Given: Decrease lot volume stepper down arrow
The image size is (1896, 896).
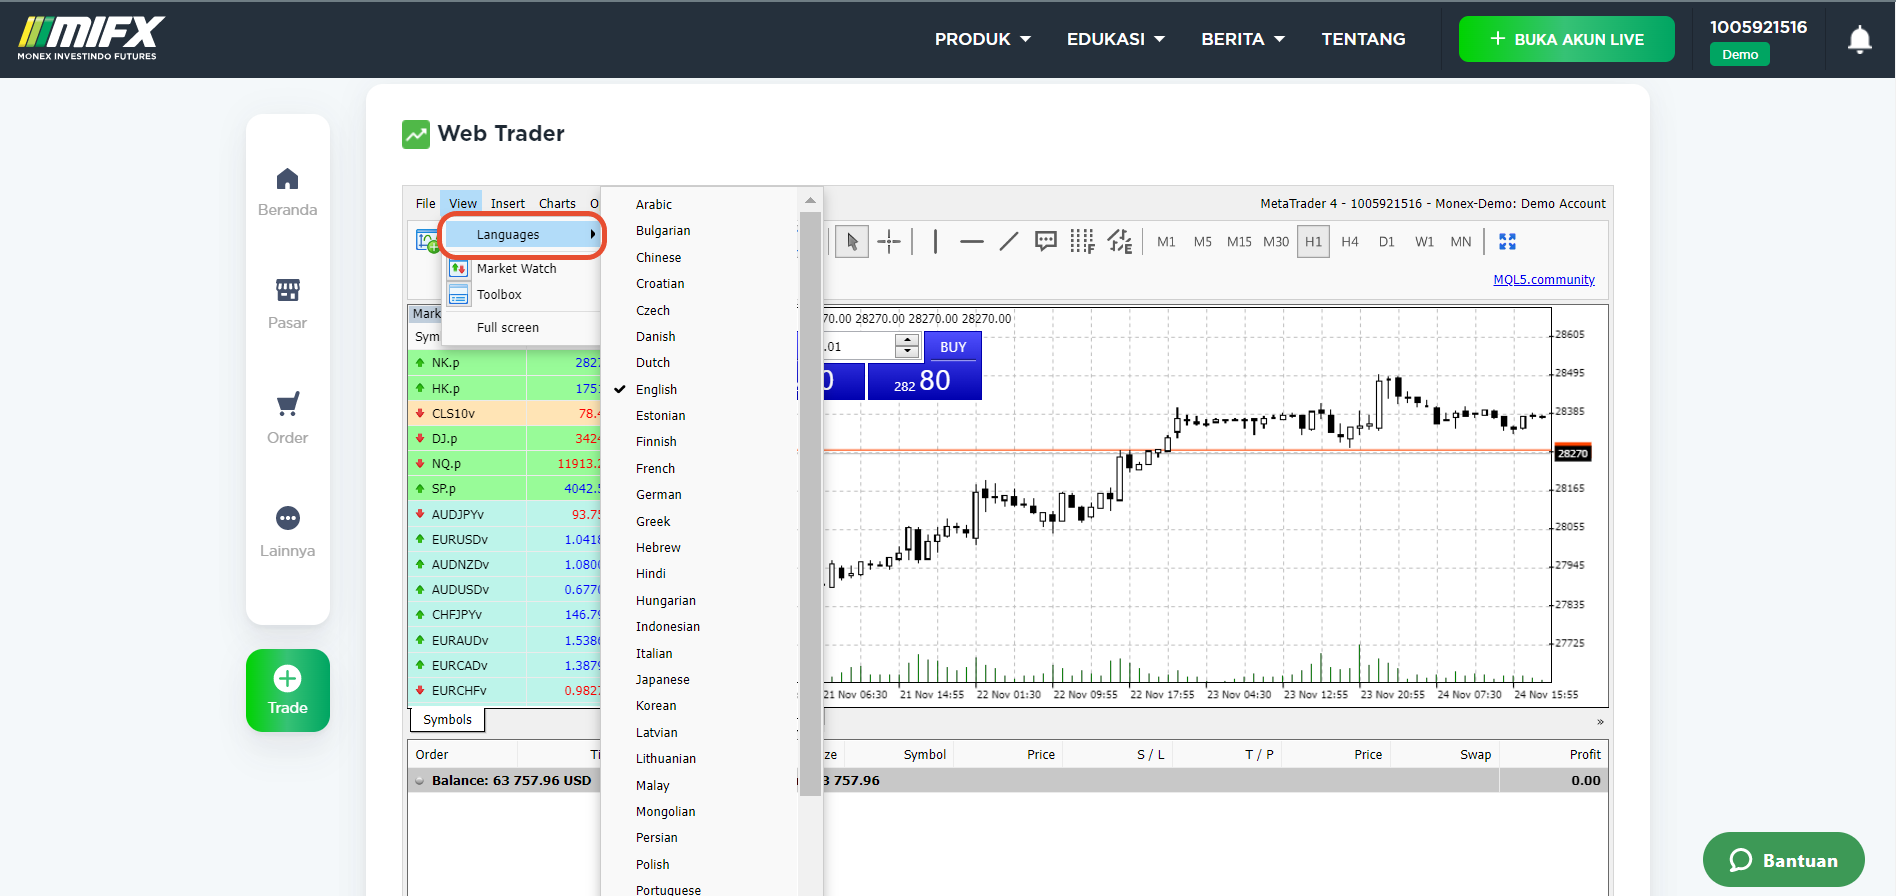Looking at the screenshot, I should click(907, 352).
